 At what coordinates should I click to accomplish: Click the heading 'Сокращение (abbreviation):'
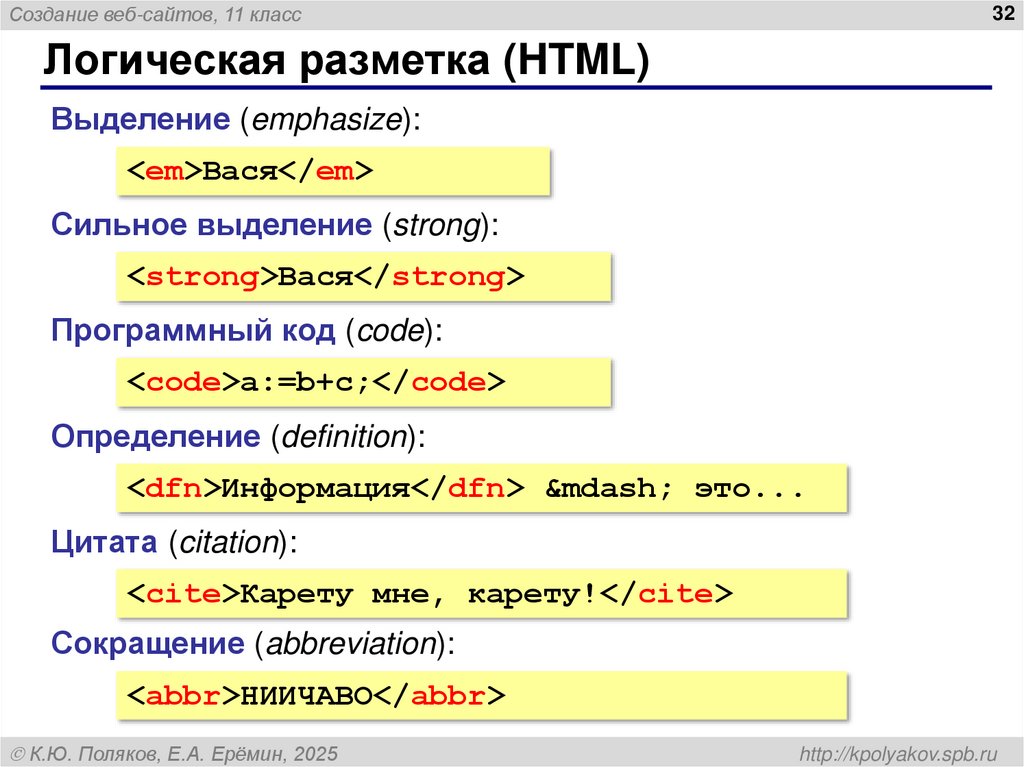pyautogui.click(x=253, y=644)
